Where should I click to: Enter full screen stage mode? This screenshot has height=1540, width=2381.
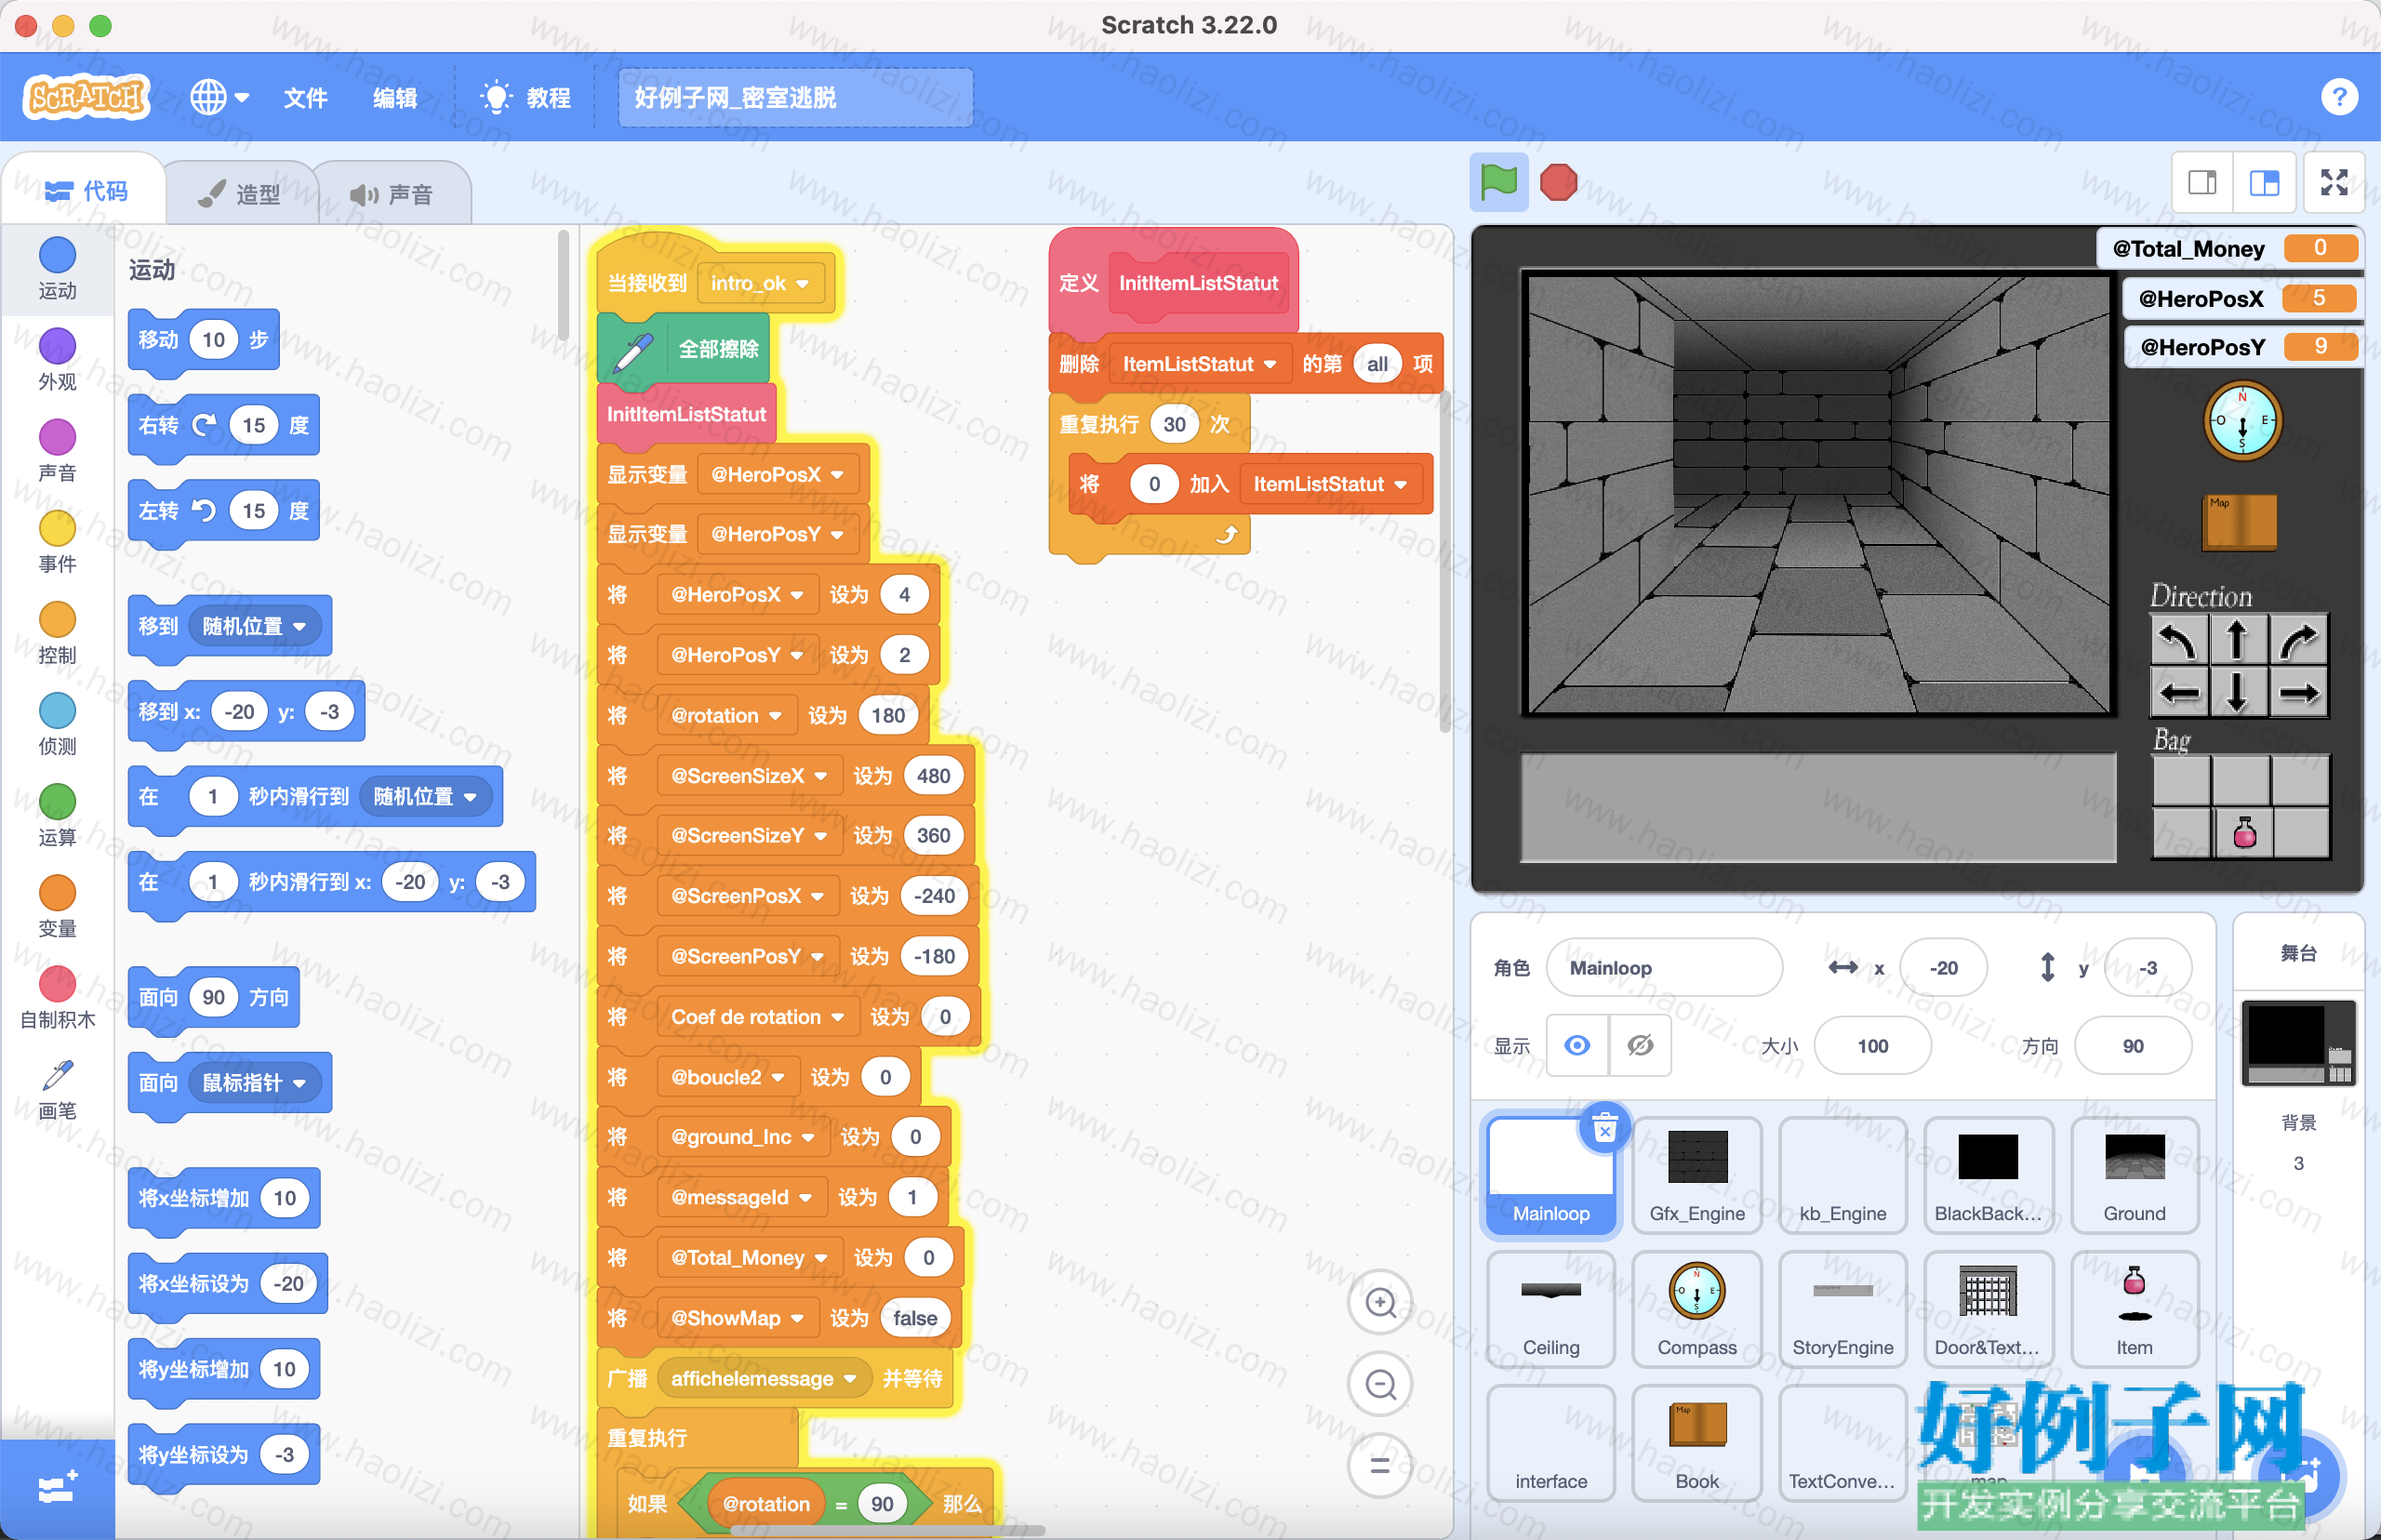tap(2334, 182)
